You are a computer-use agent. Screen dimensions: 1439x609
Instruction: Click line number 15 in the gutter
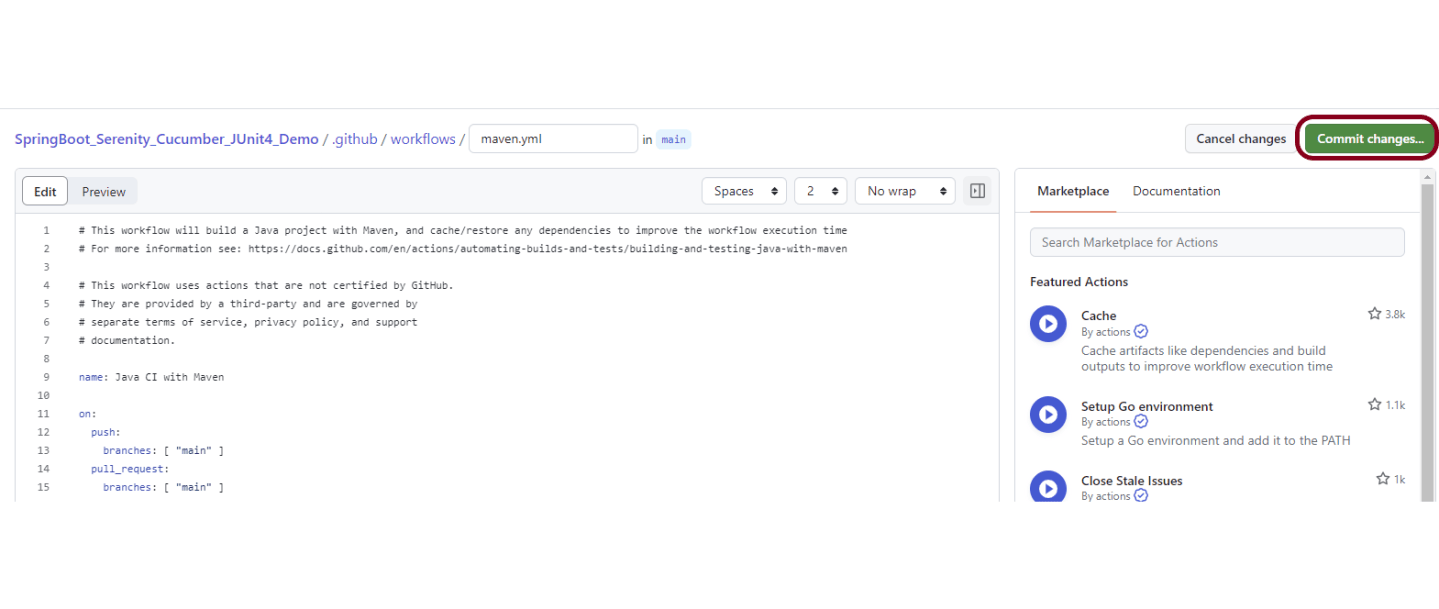(43, 487)
